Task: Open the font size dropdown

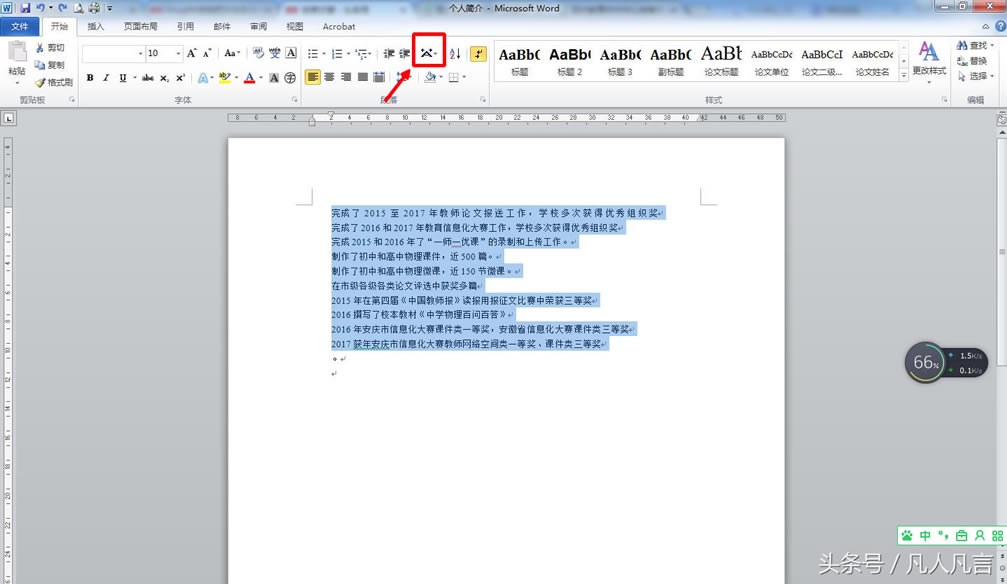Action: tap(179, 53)
